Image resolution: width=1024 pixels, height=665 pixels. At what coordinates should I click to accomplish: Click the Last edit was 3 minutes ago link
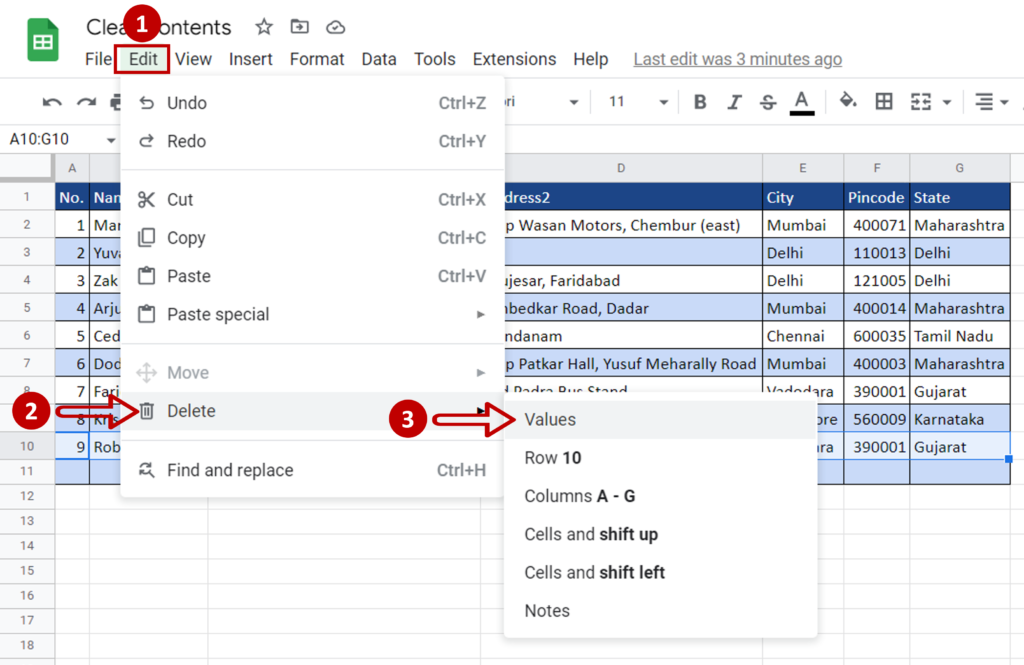tap(737, 59)
